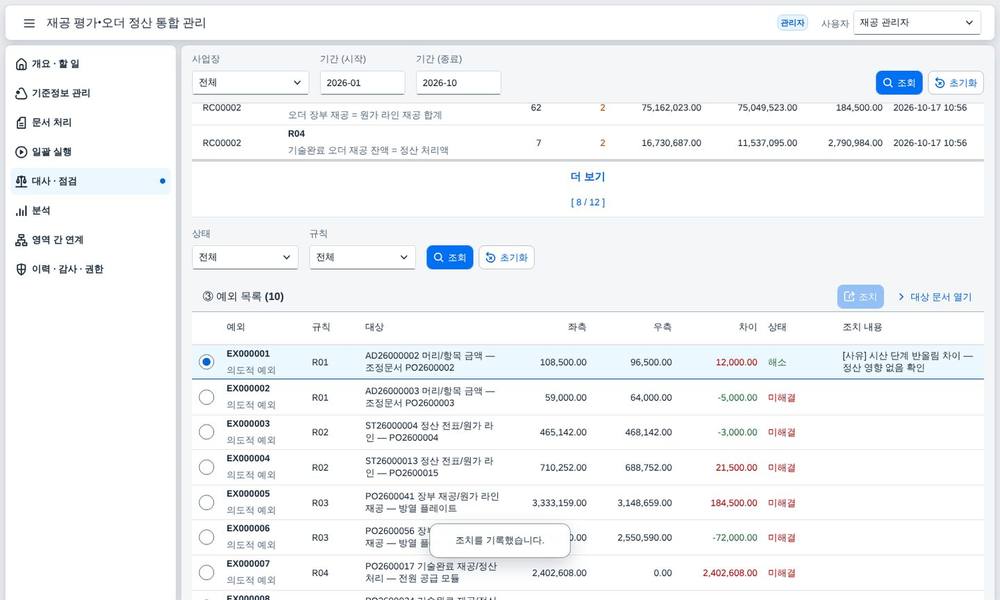Select the EX000003 row radio button
This screenshot has height=600, width=1000.
[x=206, y=432]
